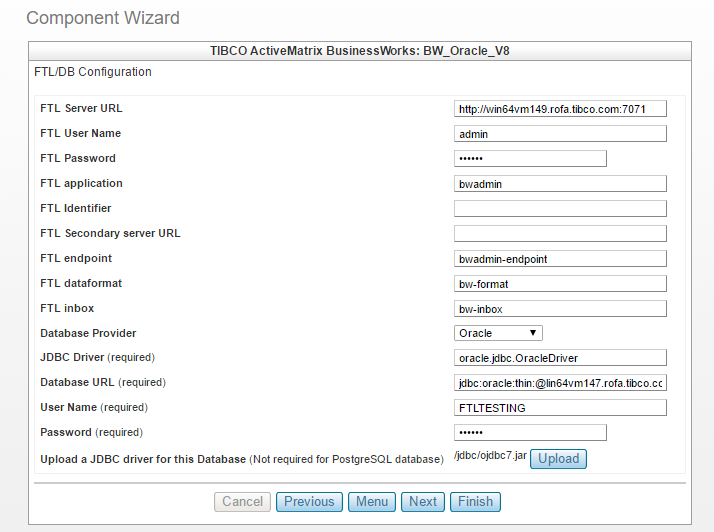Viewport: 714px width, 532px height.
Task: Click the FTL Password label
Action: (x=78, y=158)
